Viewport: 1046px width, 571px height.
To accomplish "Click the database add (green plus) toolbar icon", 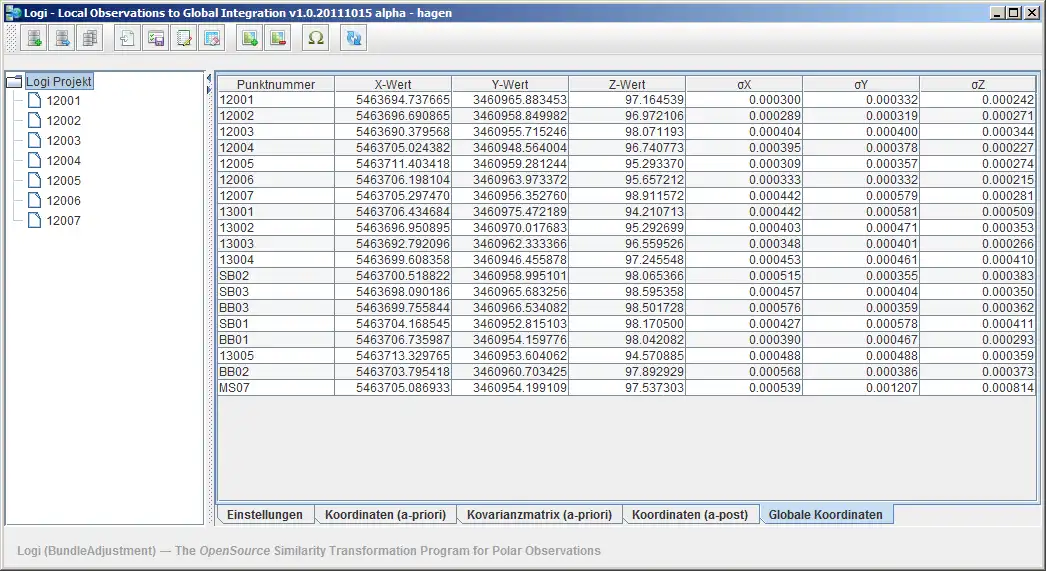I will point(33,38).
